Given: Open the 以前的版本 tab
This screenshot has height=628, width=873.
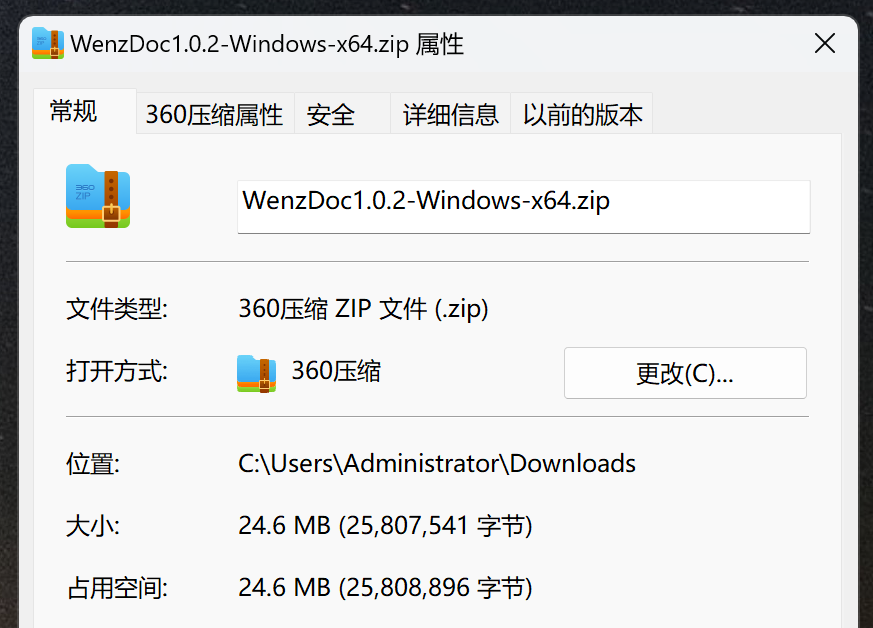Looking at the screenshot, I should click(x=582, y=114).
